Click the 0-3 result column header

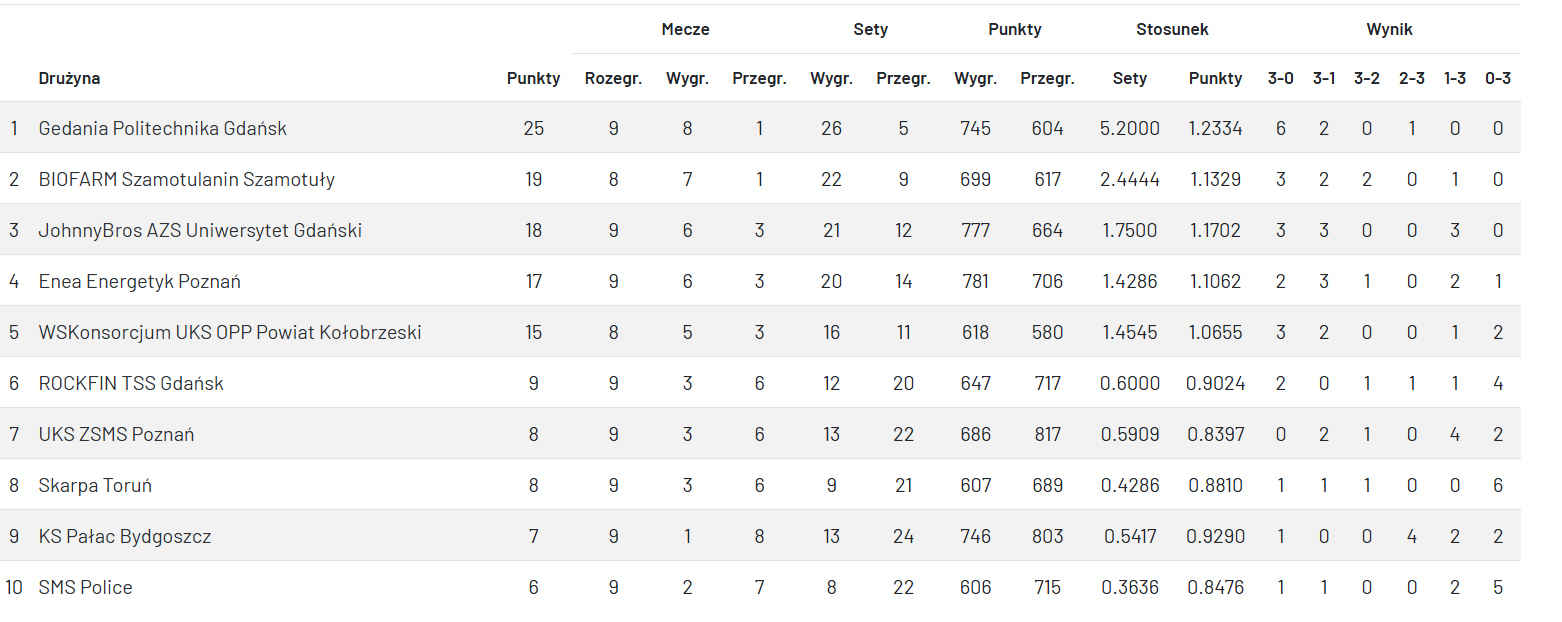[1497, 78]
